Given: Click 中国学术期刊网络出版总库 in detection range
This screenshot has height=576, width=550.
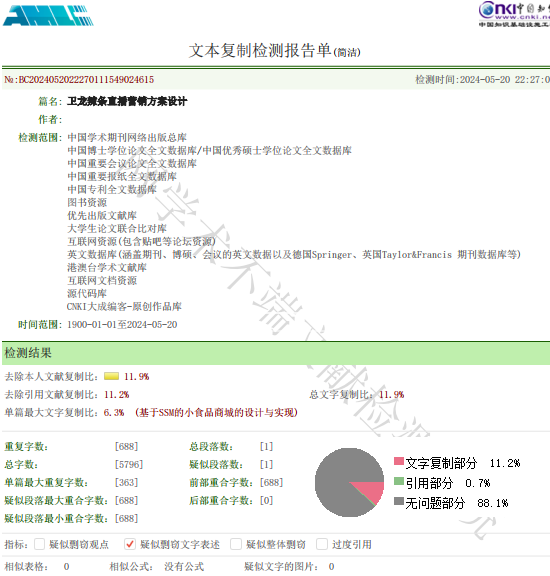Looking at the screenshot, I should (x=127, y=137).
